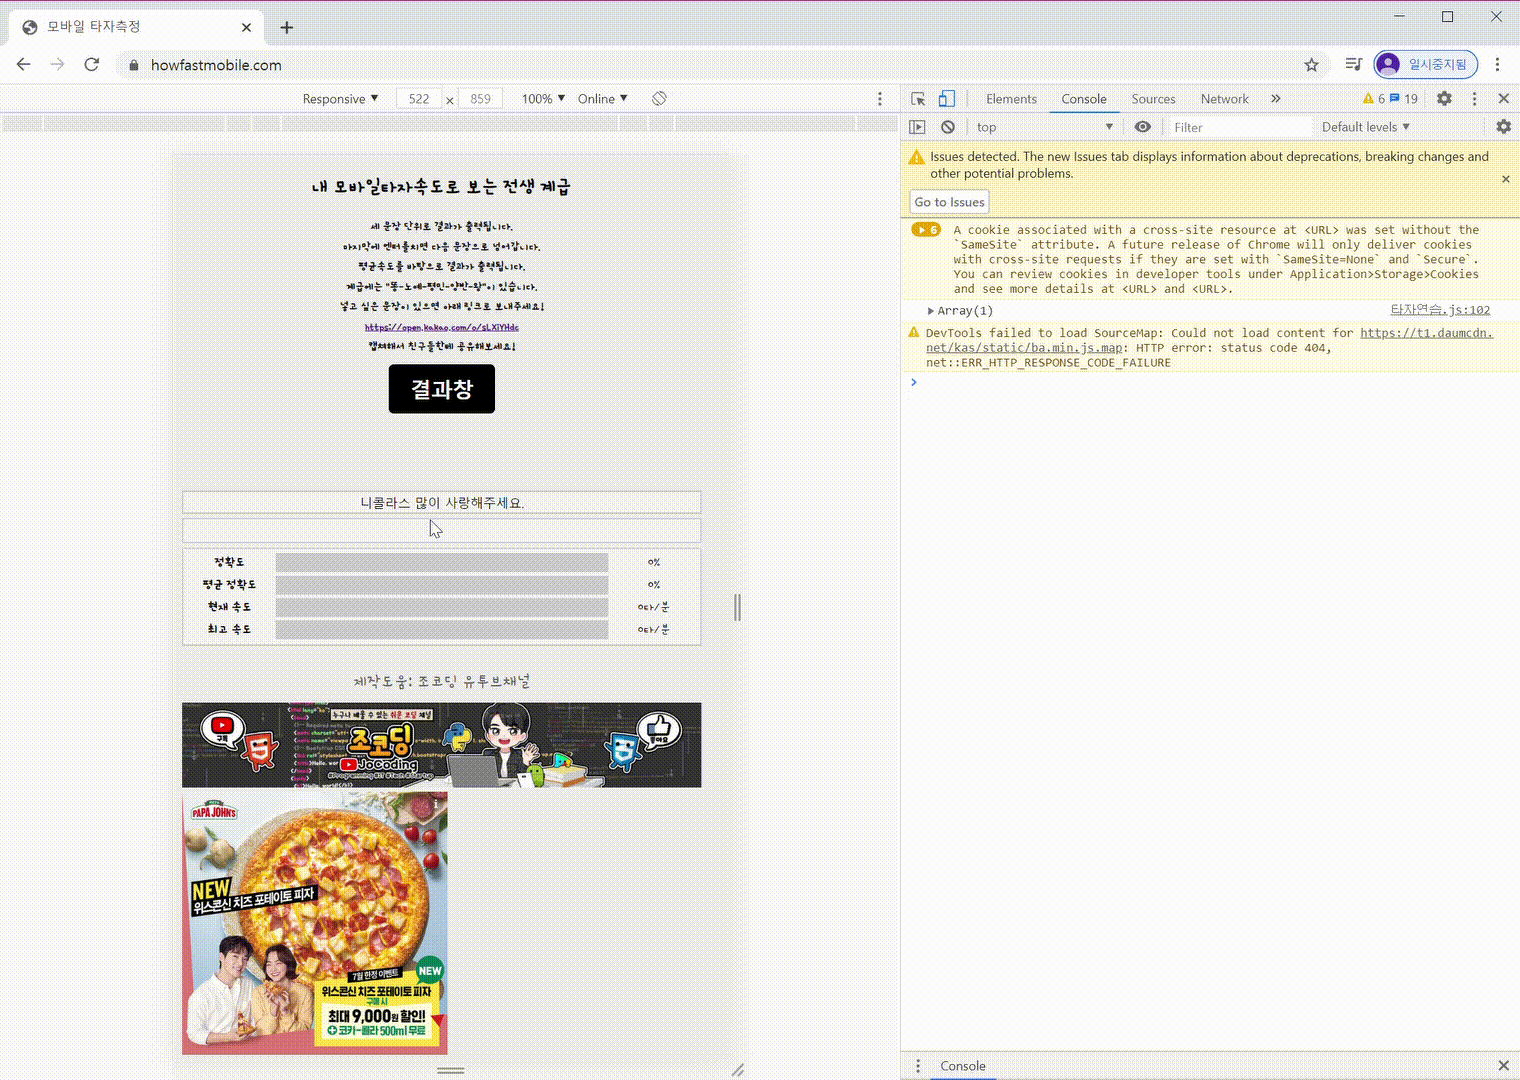Reload the howfastmobile.com page
Image resolution: width=1520 pixels, height=1080 pixels.
coord(92,64)
